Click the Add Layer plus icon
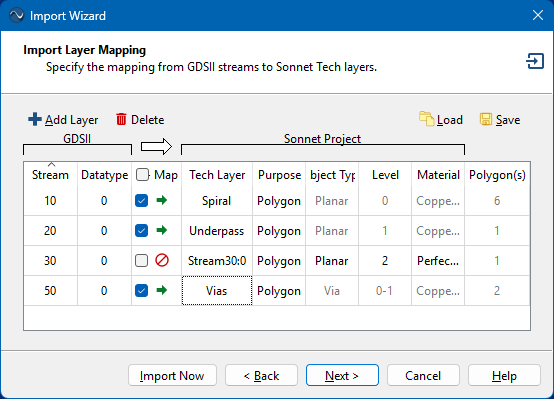This screenshot has width=554, height=399. click(35, 119)
